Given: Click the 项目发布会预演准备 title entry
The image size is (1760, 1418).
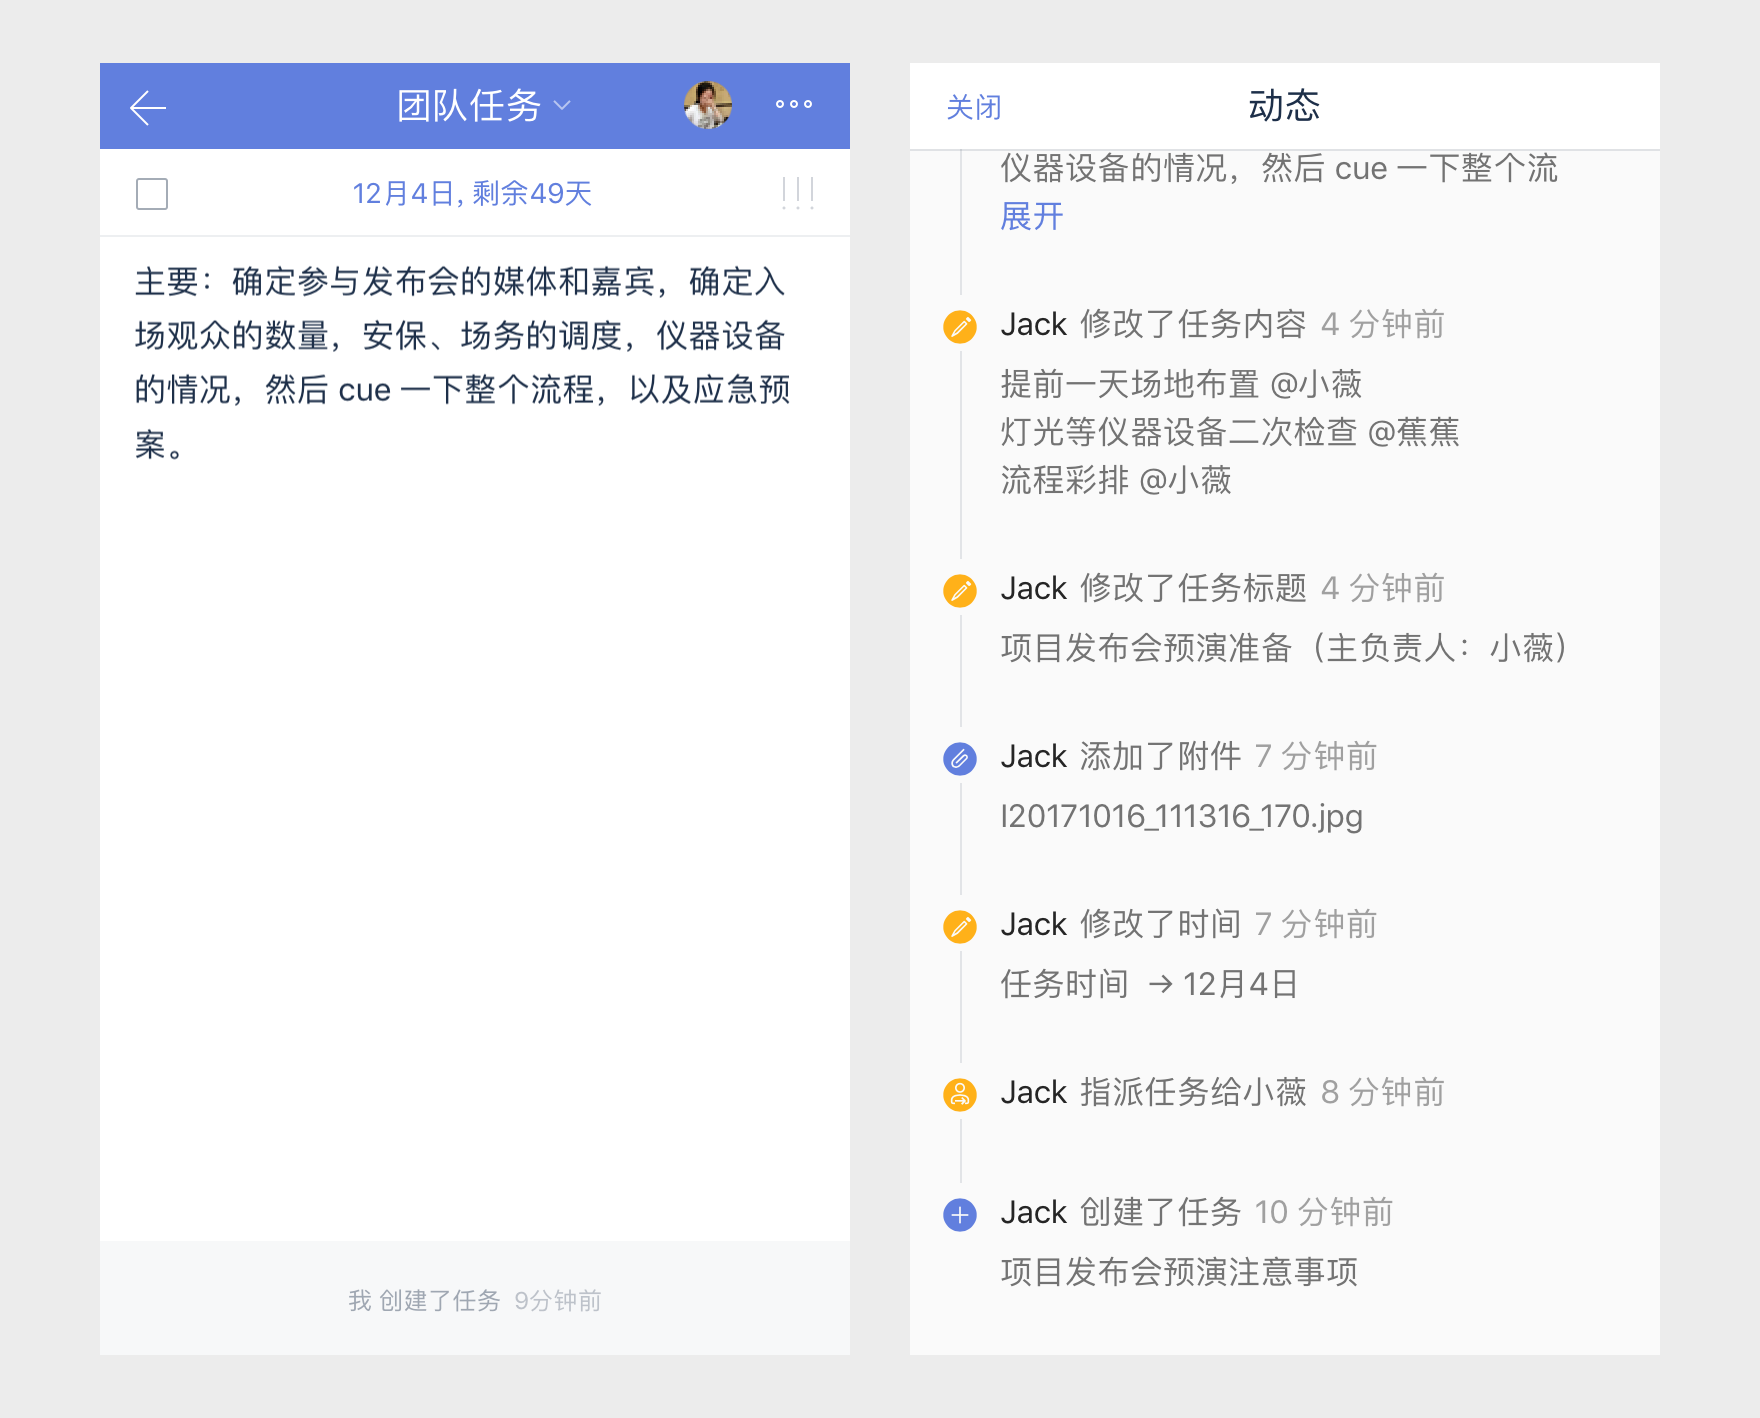Looking at the screenshot, I should [1284, 648].
